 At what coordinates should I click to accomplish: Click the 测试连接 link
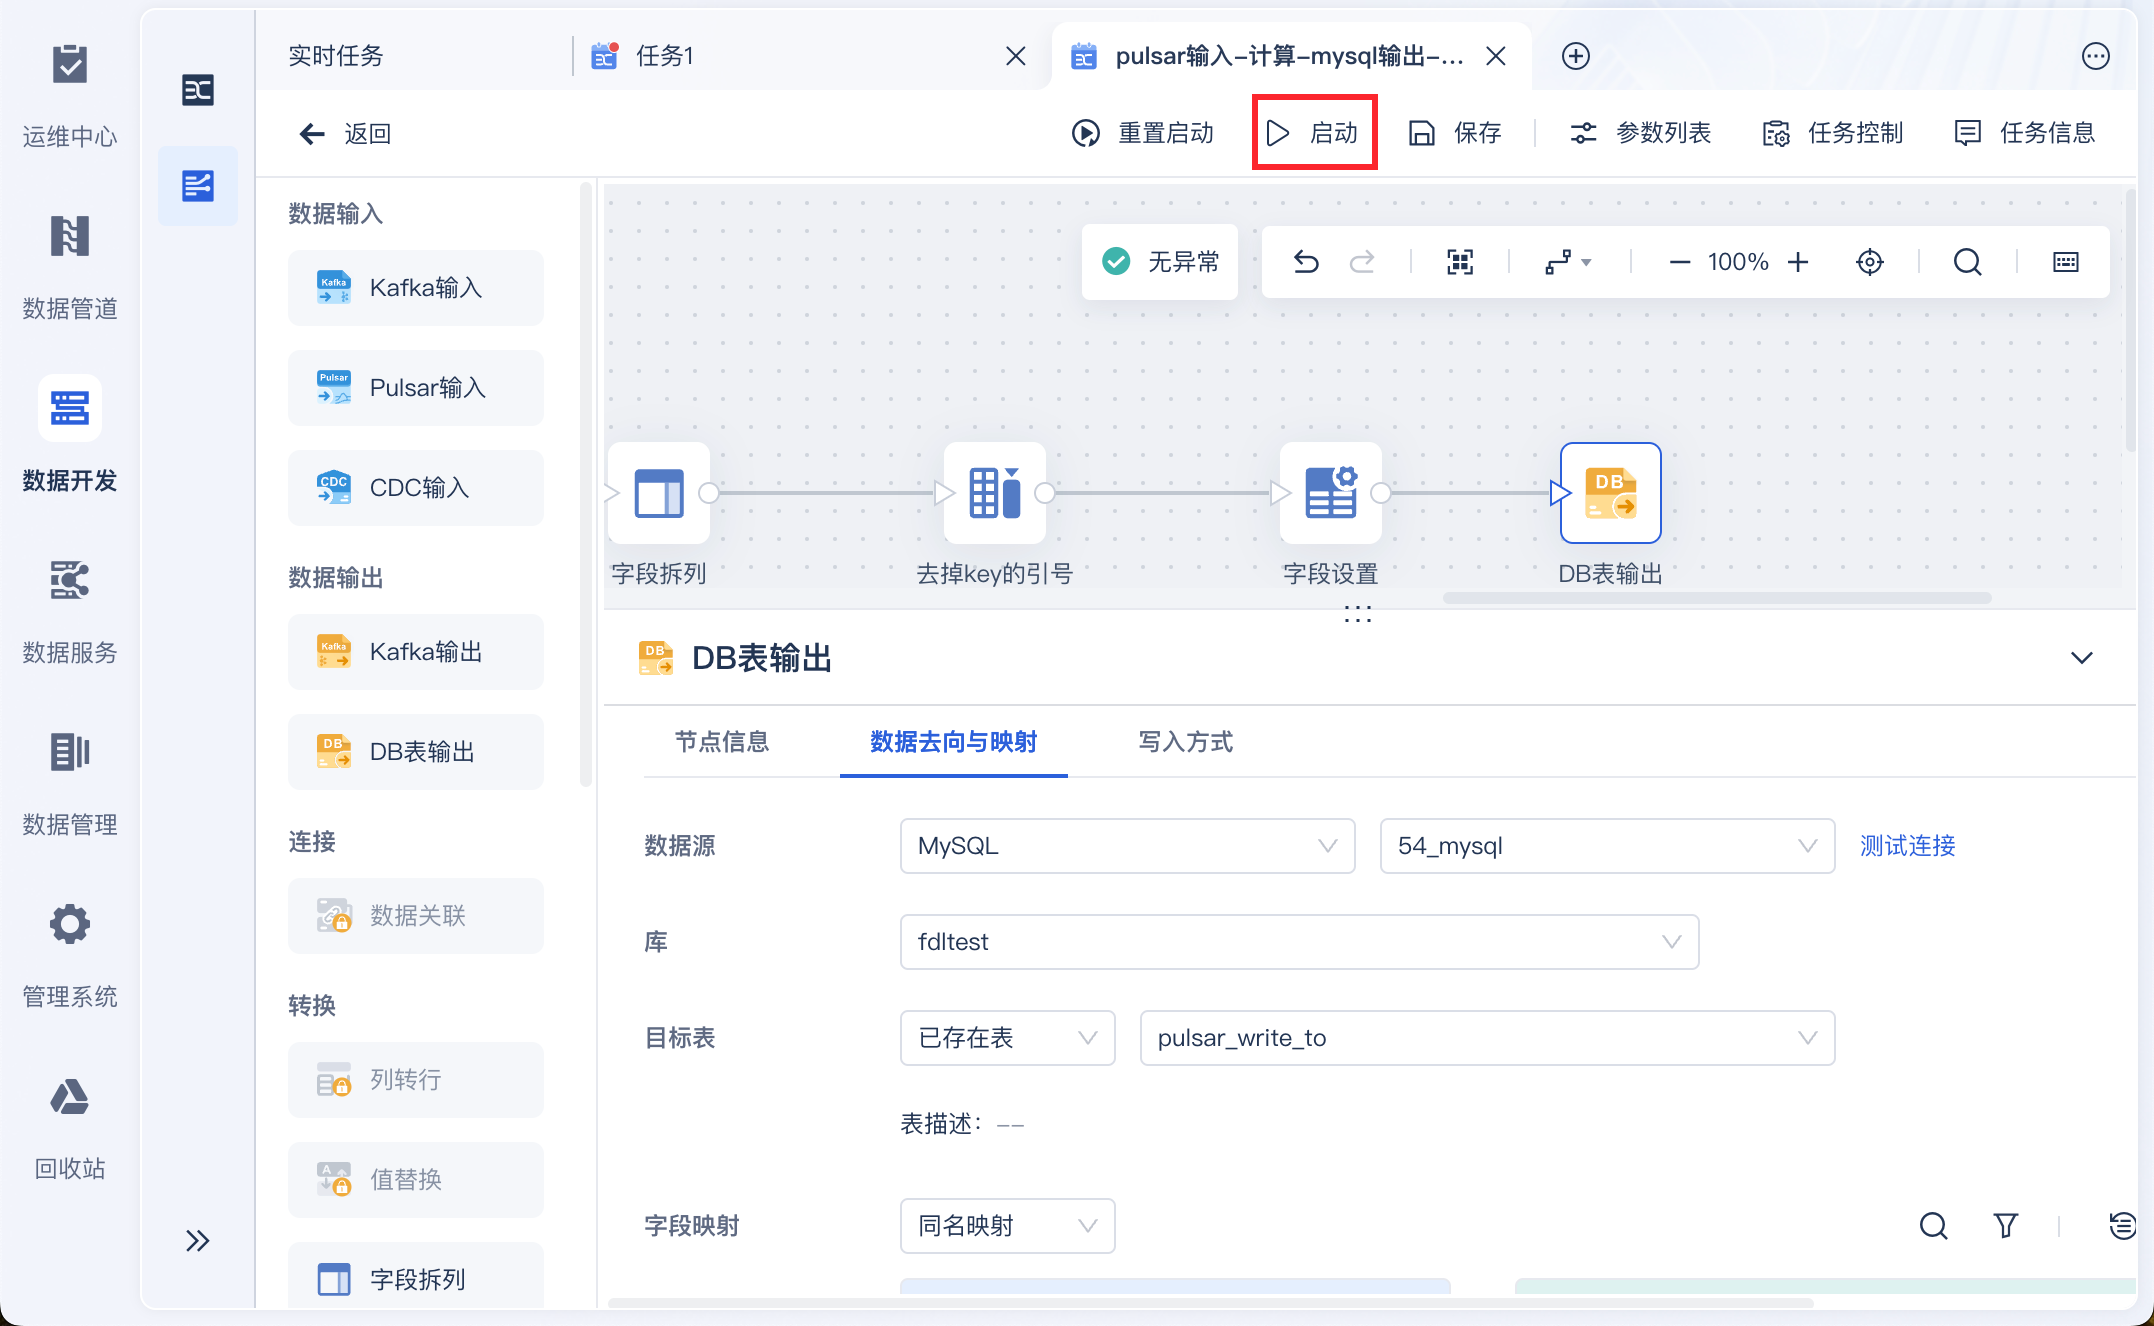point(1907,846)
